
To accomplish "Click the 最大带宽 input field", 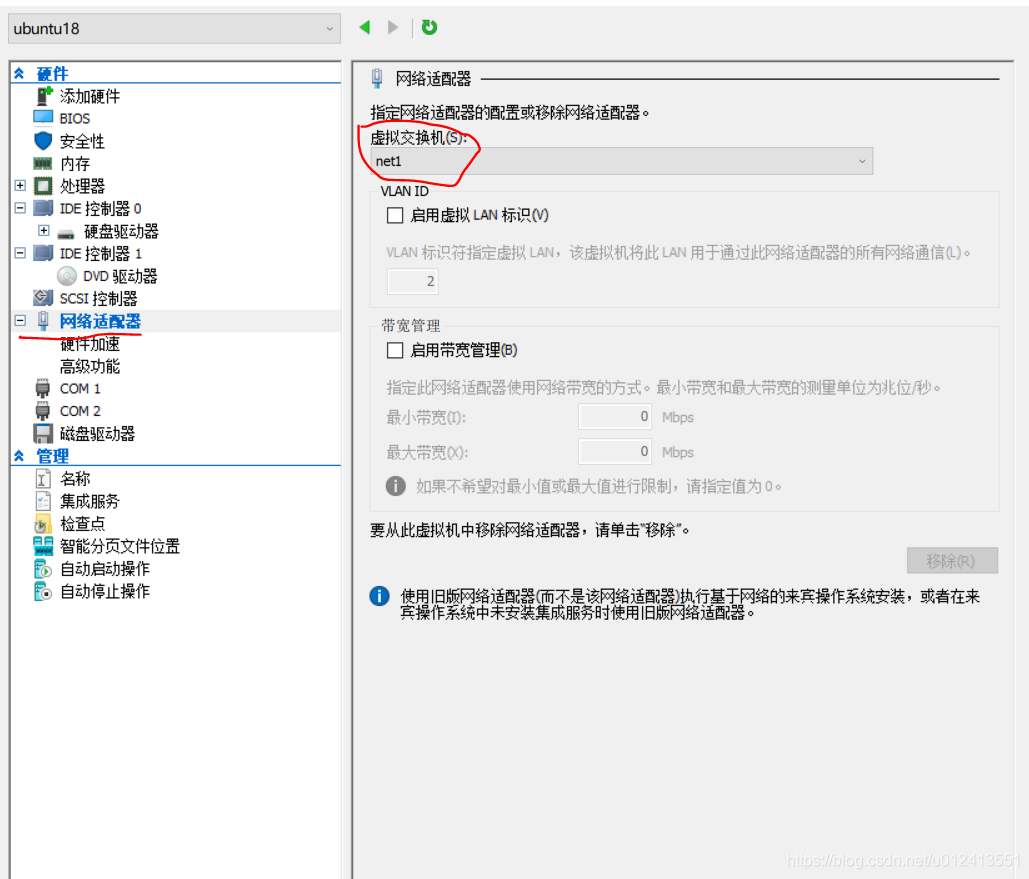I will tap(615, 452).
